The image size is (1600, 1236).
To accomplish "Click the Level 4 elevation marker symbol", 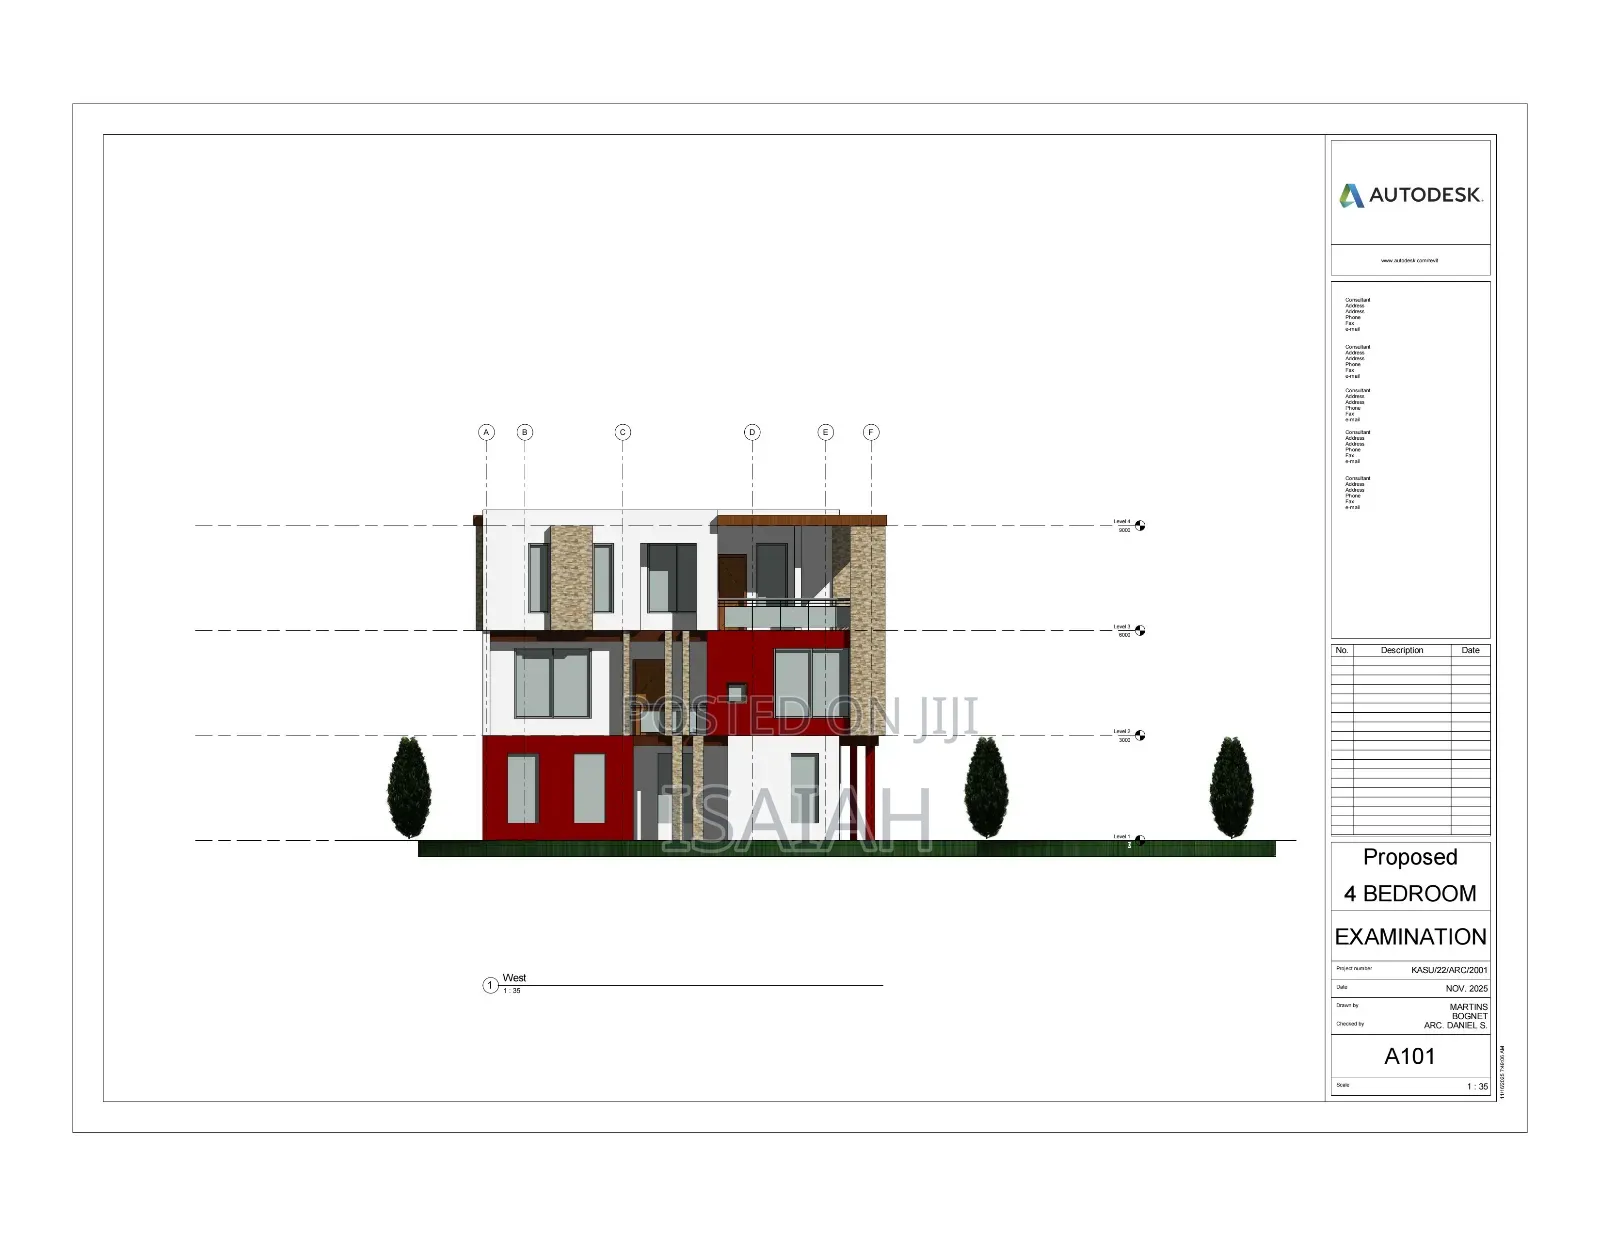I will click(1140, 526).
